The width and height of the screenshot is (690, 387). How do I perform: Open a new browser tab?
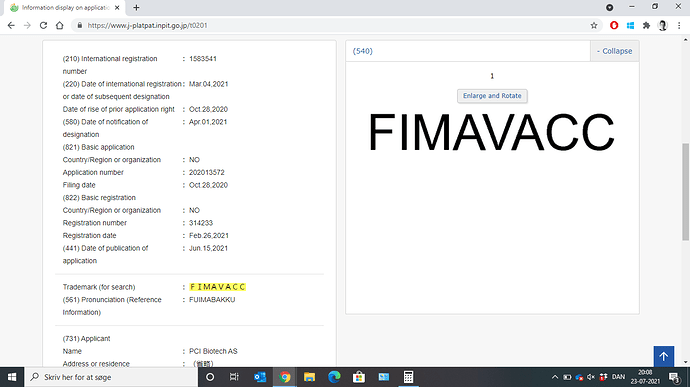point(136,7)
